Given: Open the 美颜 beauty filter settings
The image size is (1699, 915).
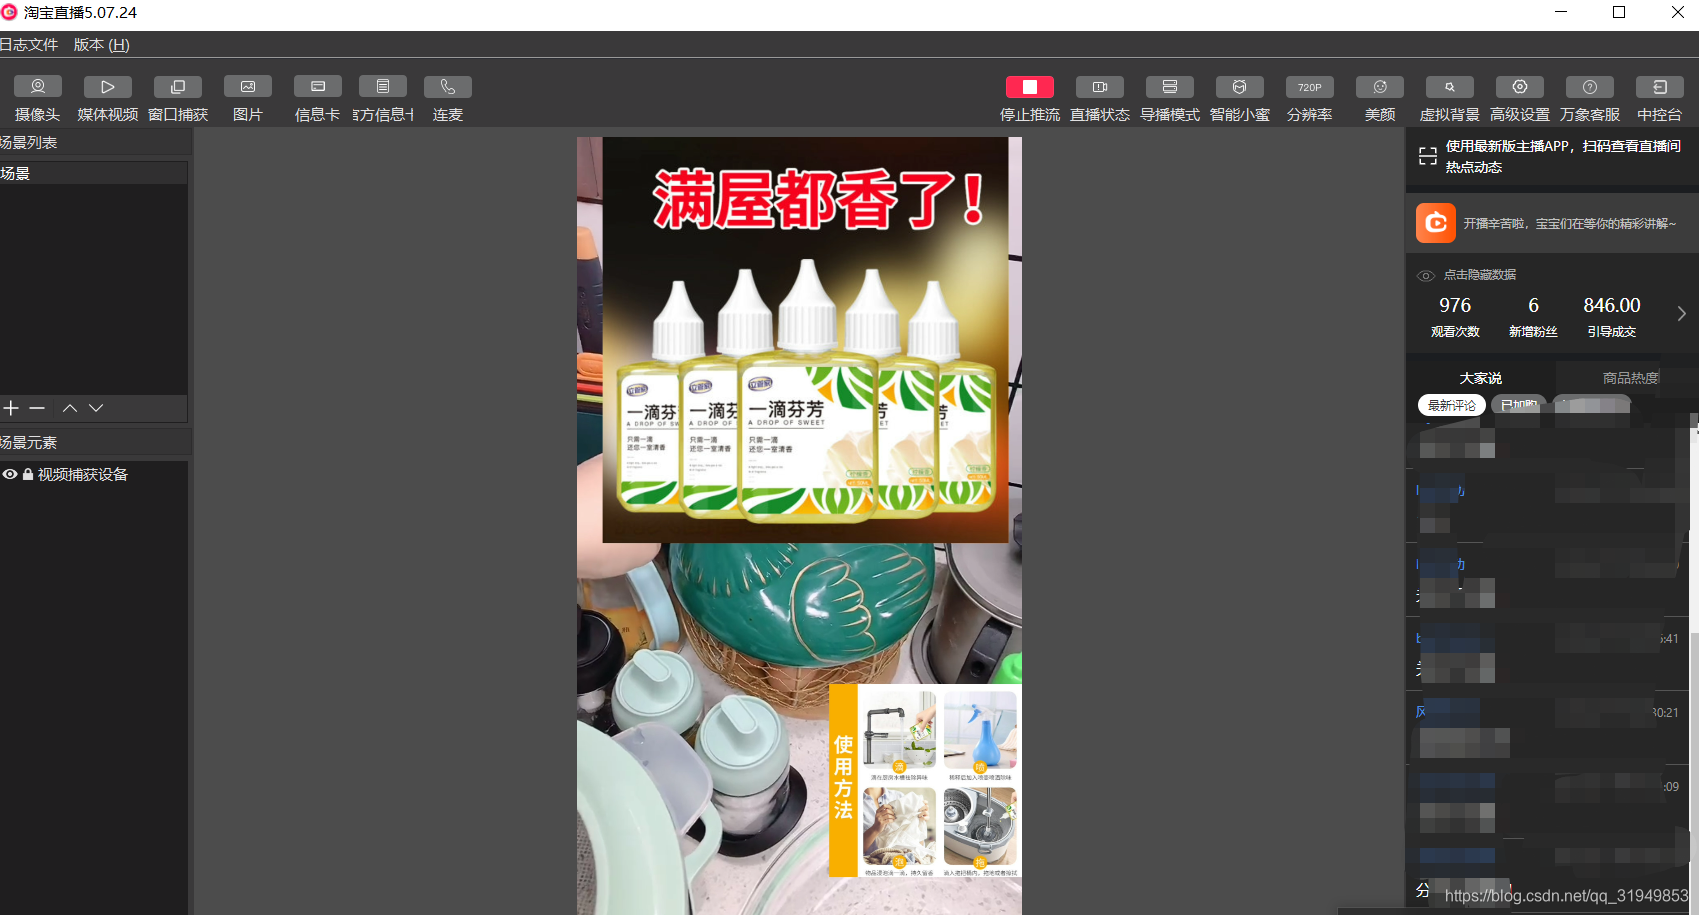Looking at the screenshot, I should click(x=1380, y=87).
